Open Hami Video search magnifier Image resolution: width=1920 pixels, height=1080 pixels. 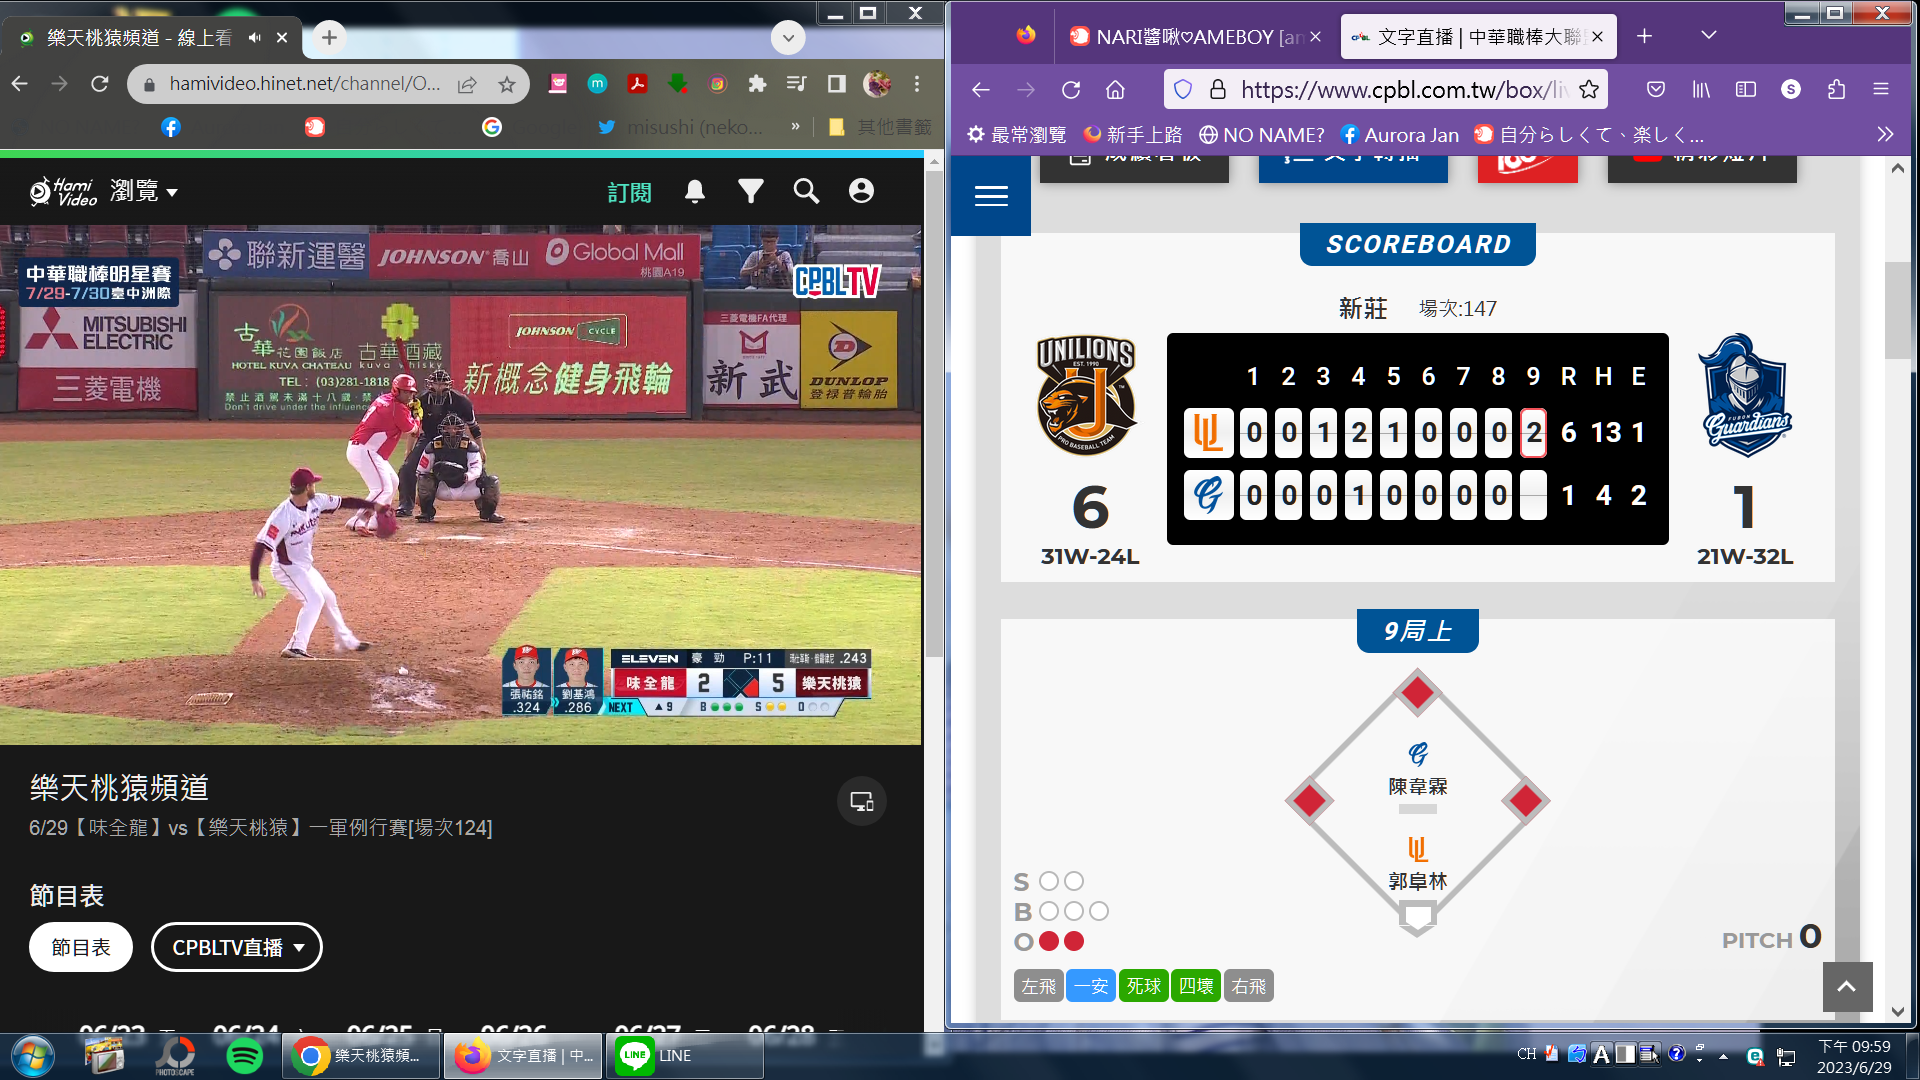[x=806, y=191]
